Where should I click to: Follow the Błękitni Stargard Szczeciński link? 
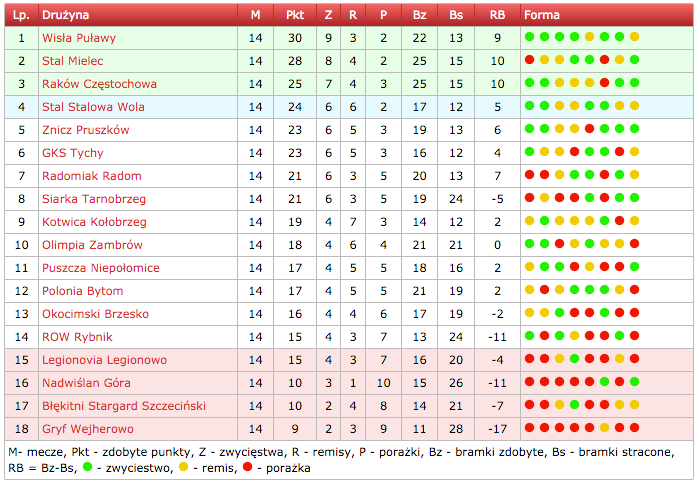[110, 406]
